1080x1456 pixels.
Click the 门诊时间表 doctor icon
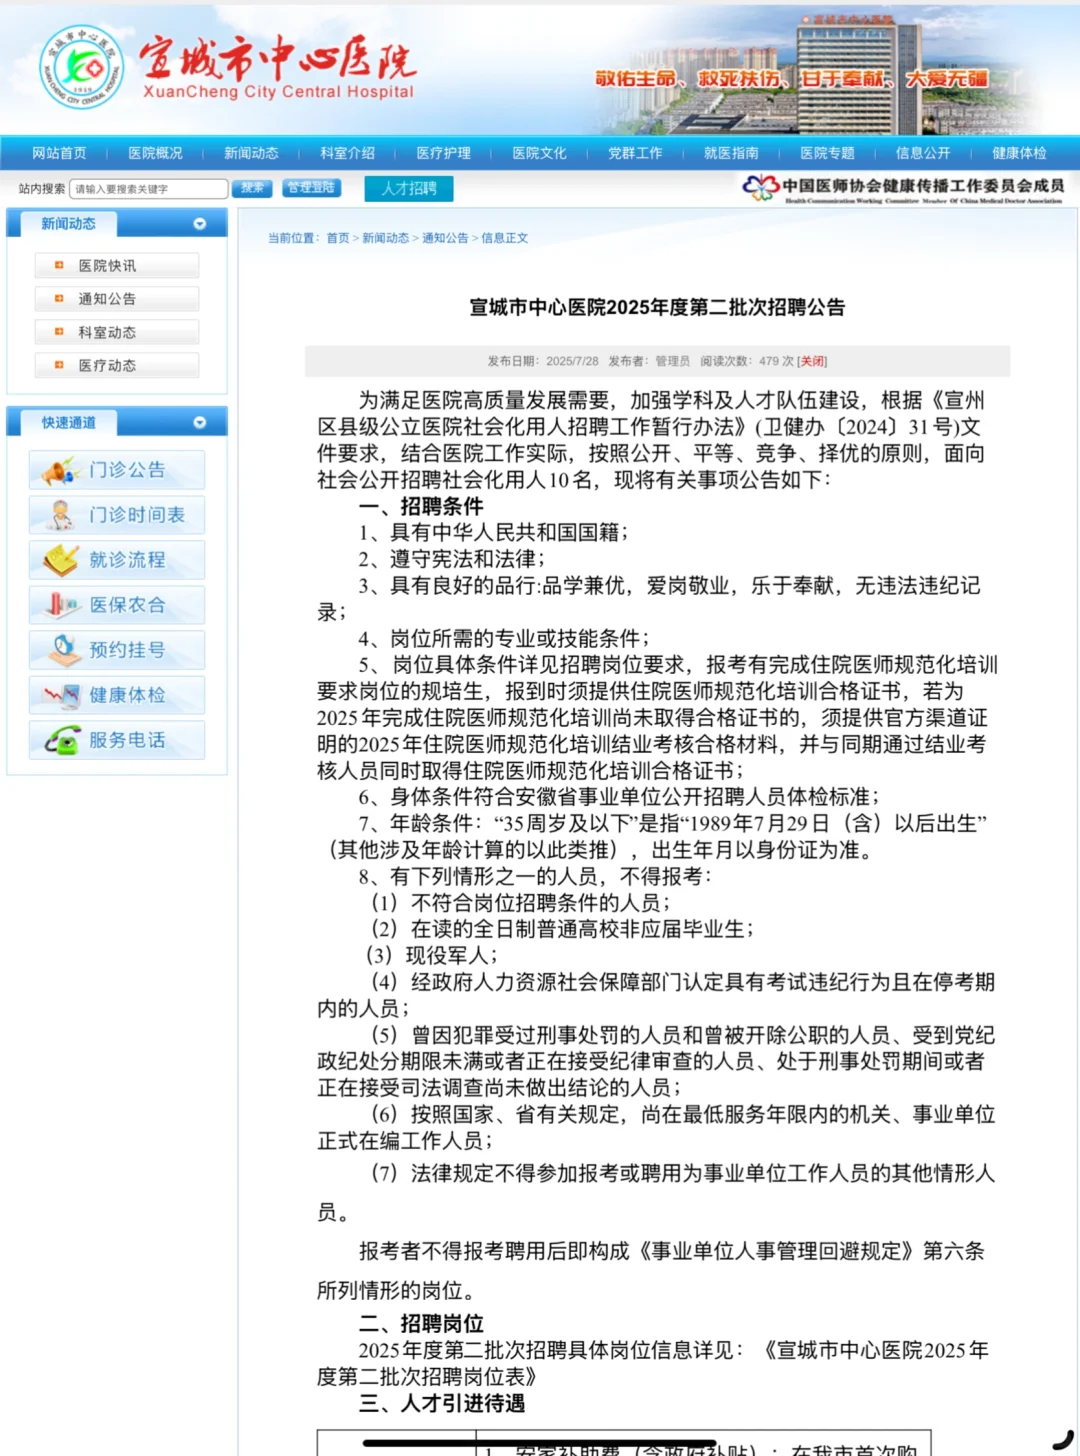(62, 515)
